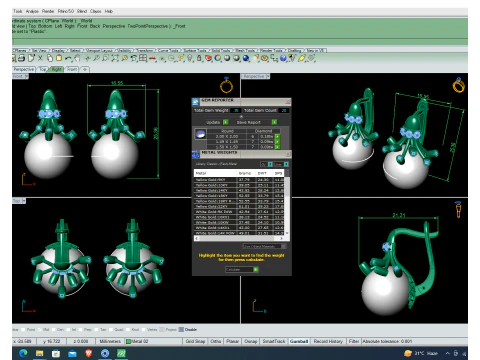Click the Metal 02 layer in status bar
Viewport: 480px width, 360px height.
click(x=137, y=341)
